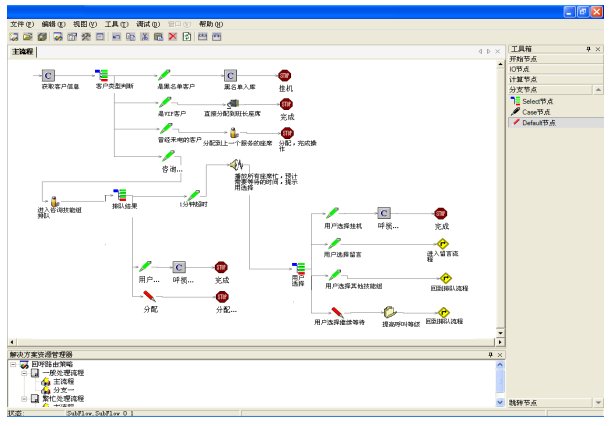614x426 pixels.
Task: Toggle pin on 解决方案资源管理器 panel
Action: (x=489, y=354)
